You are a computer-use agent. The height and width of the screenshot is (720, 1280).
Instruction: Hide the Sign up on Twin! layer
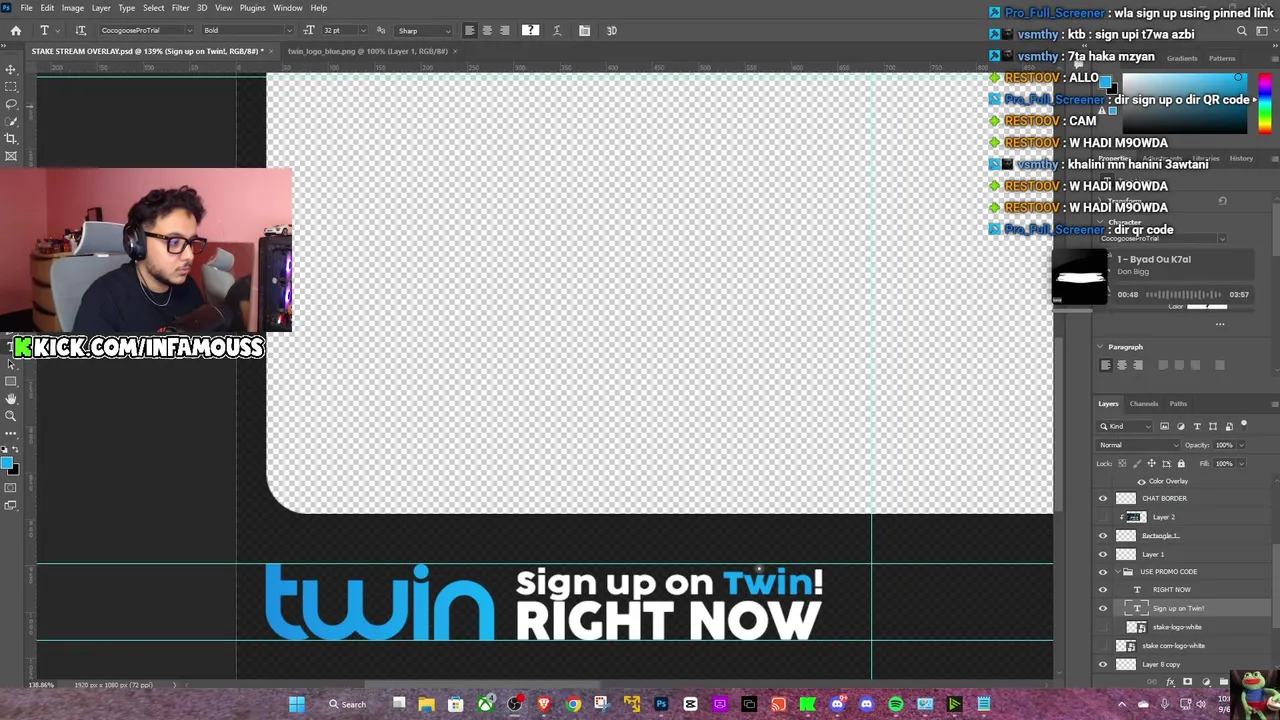click(1103, 608)
